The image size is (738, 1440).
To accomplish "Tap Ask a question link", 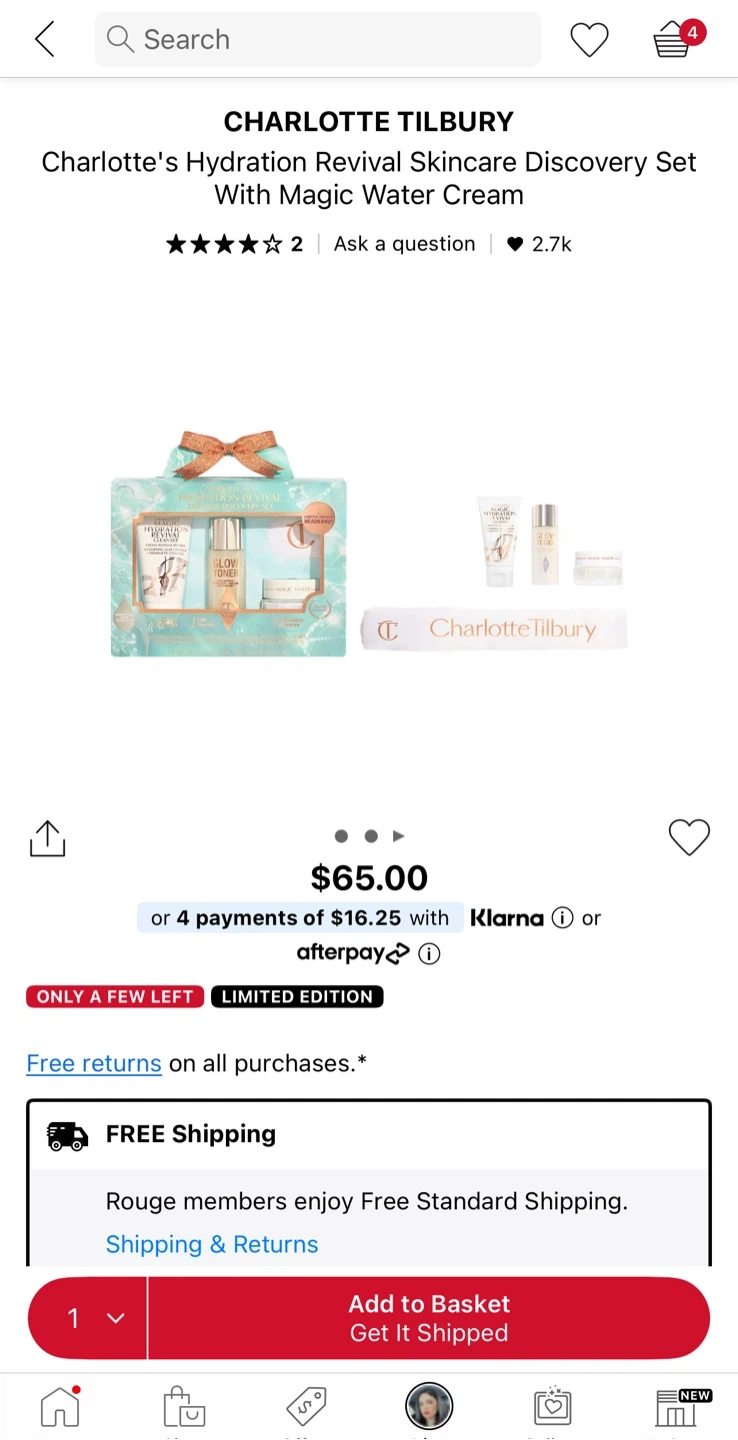I will [x=405, y=244].
